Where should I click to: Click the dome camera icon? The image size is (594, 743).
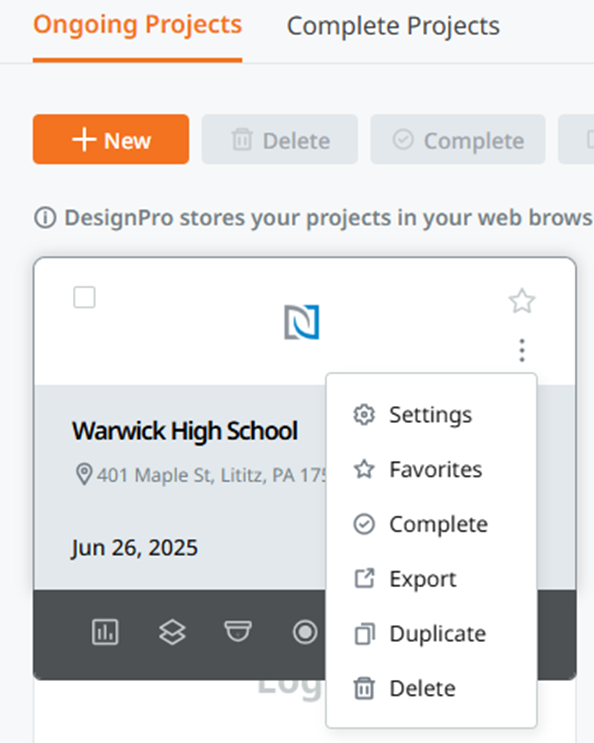tap(238, 631)
